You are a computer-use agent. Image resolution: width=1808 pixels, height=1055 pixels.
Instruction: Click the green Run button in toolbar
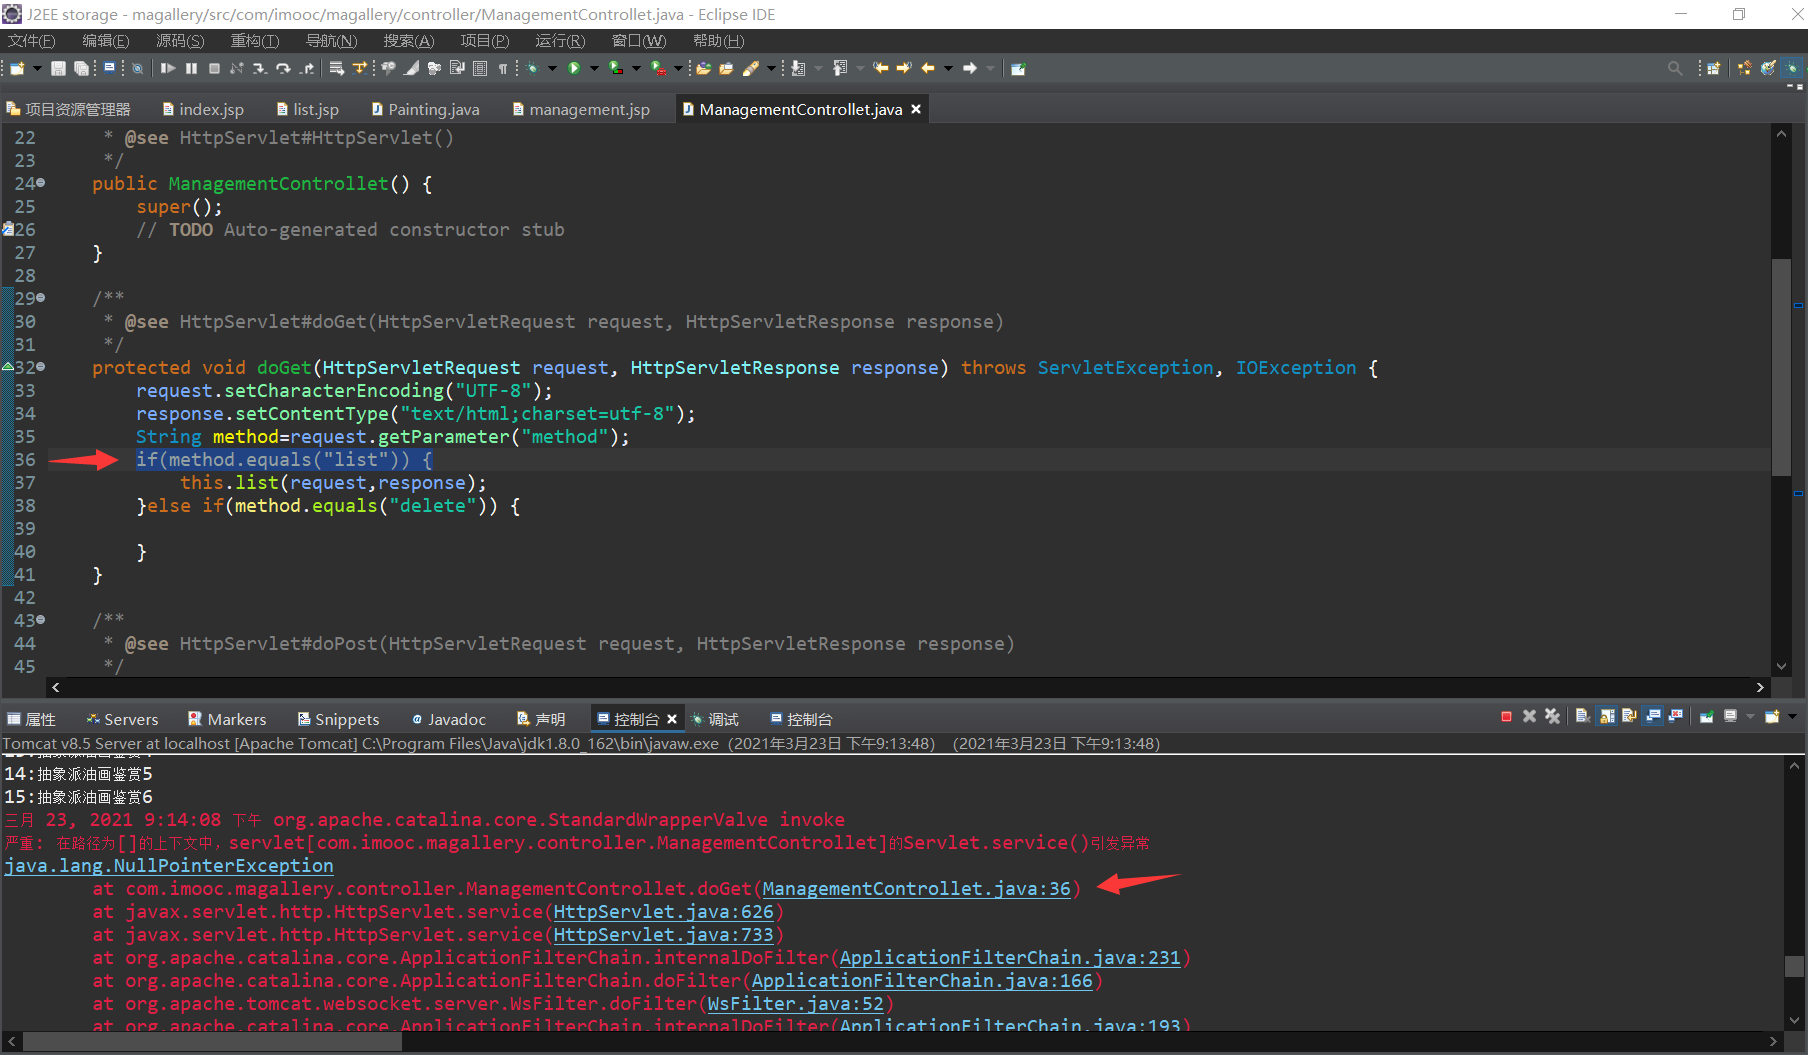coord(574,68)
